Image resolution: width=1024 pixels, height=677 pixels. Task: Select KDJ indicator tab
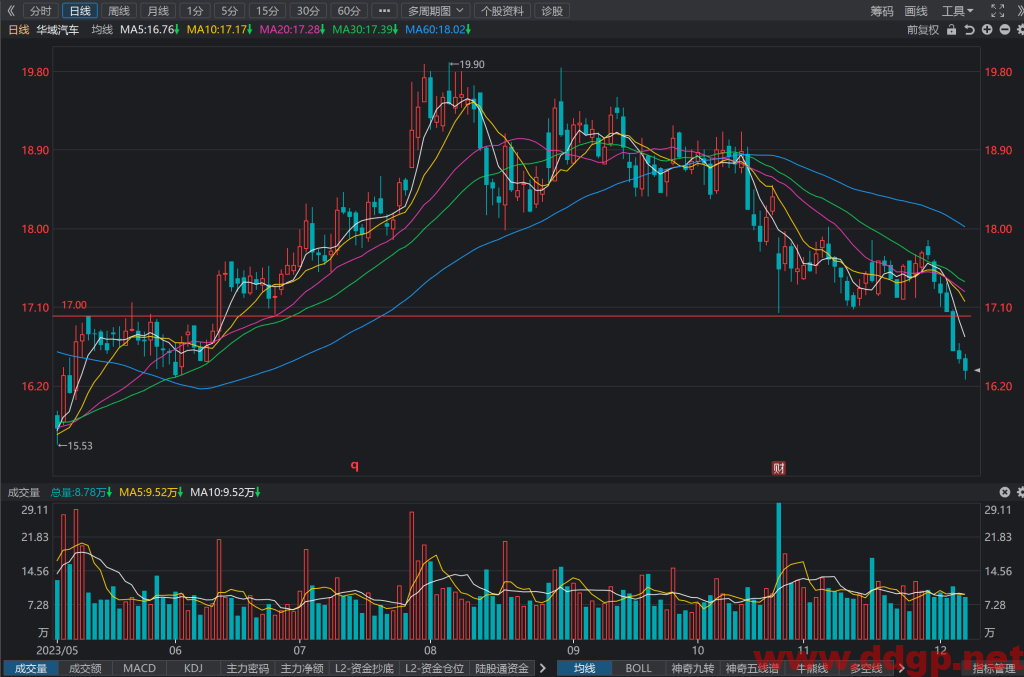[193, 668]
